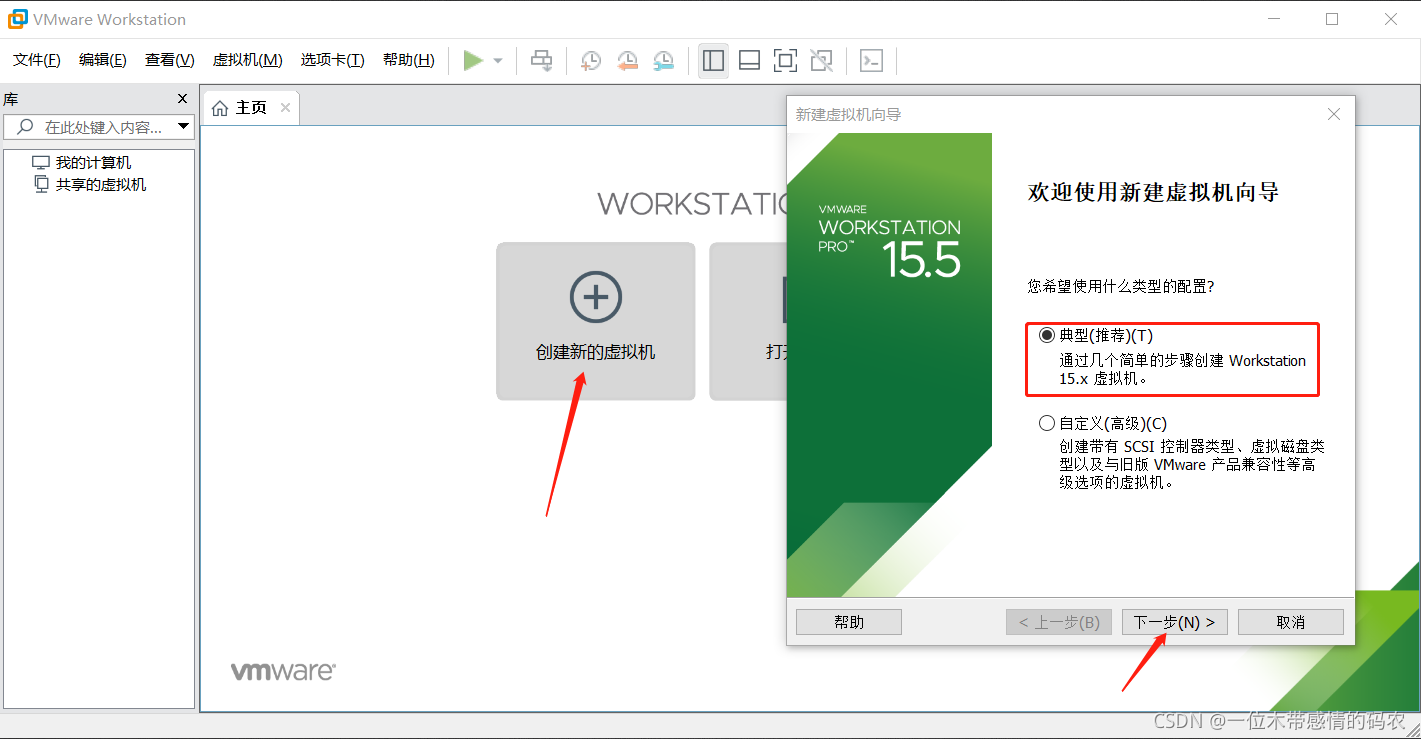
Task: Click the 下一步(N) button
Action: [x=1174, y=622]
